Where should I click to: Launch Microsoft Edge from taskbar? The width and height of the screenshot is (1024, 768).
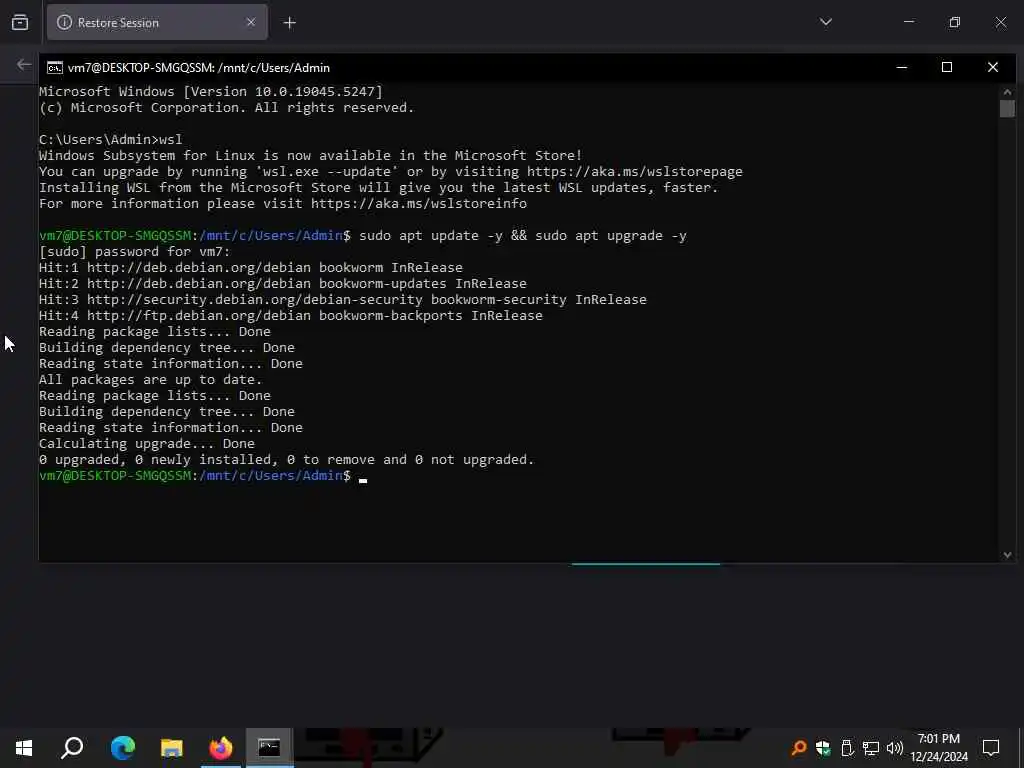[123, 748]
